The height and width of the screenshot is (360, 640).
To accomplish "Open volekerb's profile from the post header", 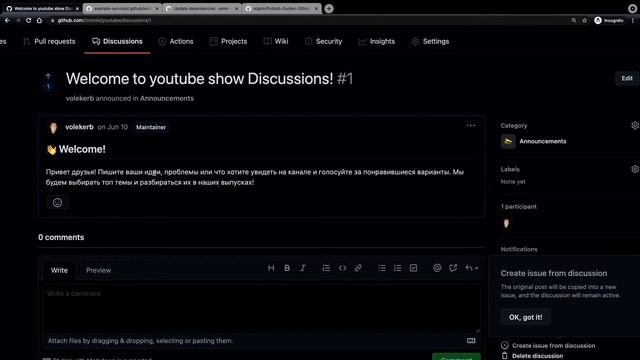I will tap(79, 127).
